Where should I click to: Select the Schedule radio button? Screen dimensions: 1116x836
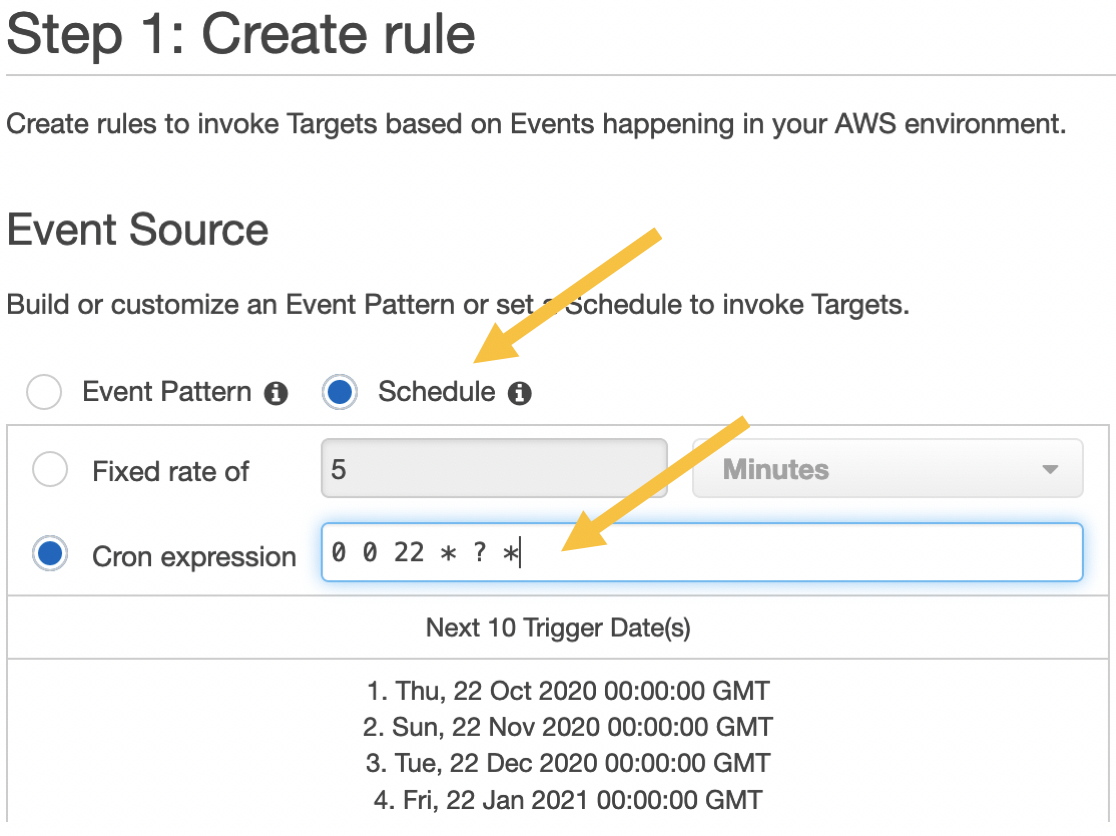tap(340, 393)
